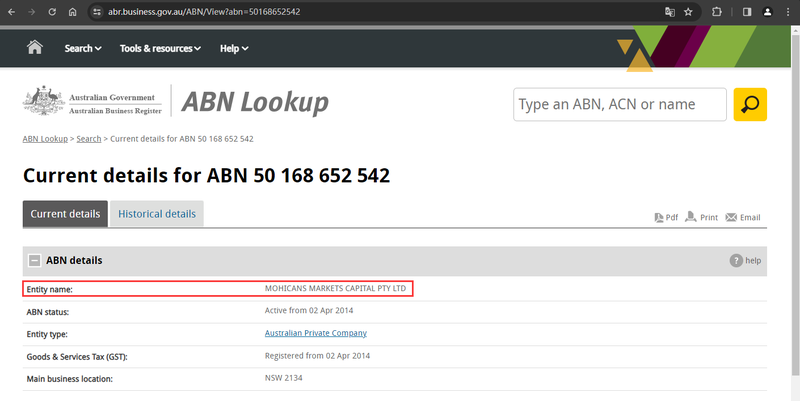
Task: Collapse the ABN details section
Action: coord(34,261)
